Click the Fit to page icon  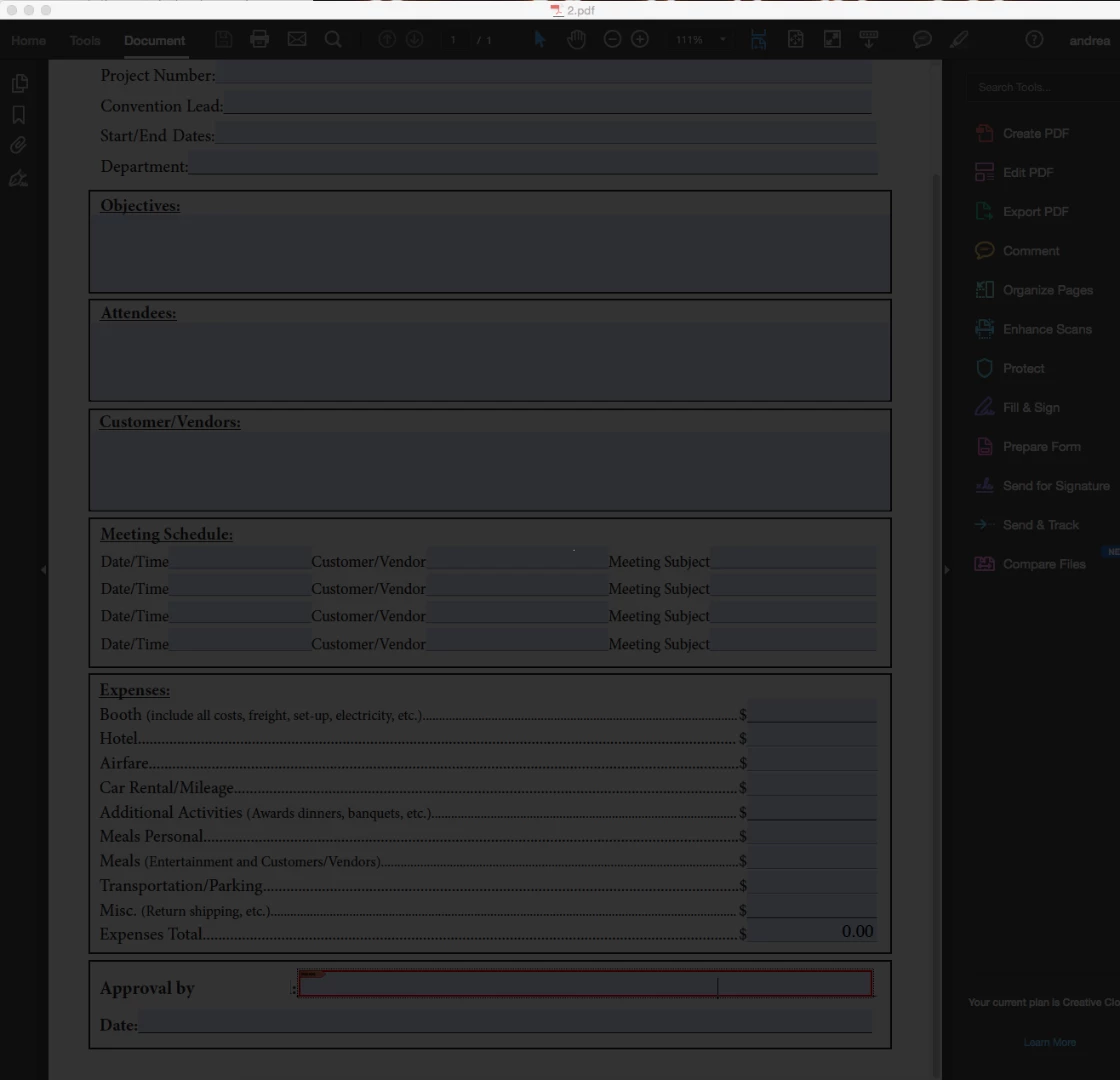click(x=795, y=39)
